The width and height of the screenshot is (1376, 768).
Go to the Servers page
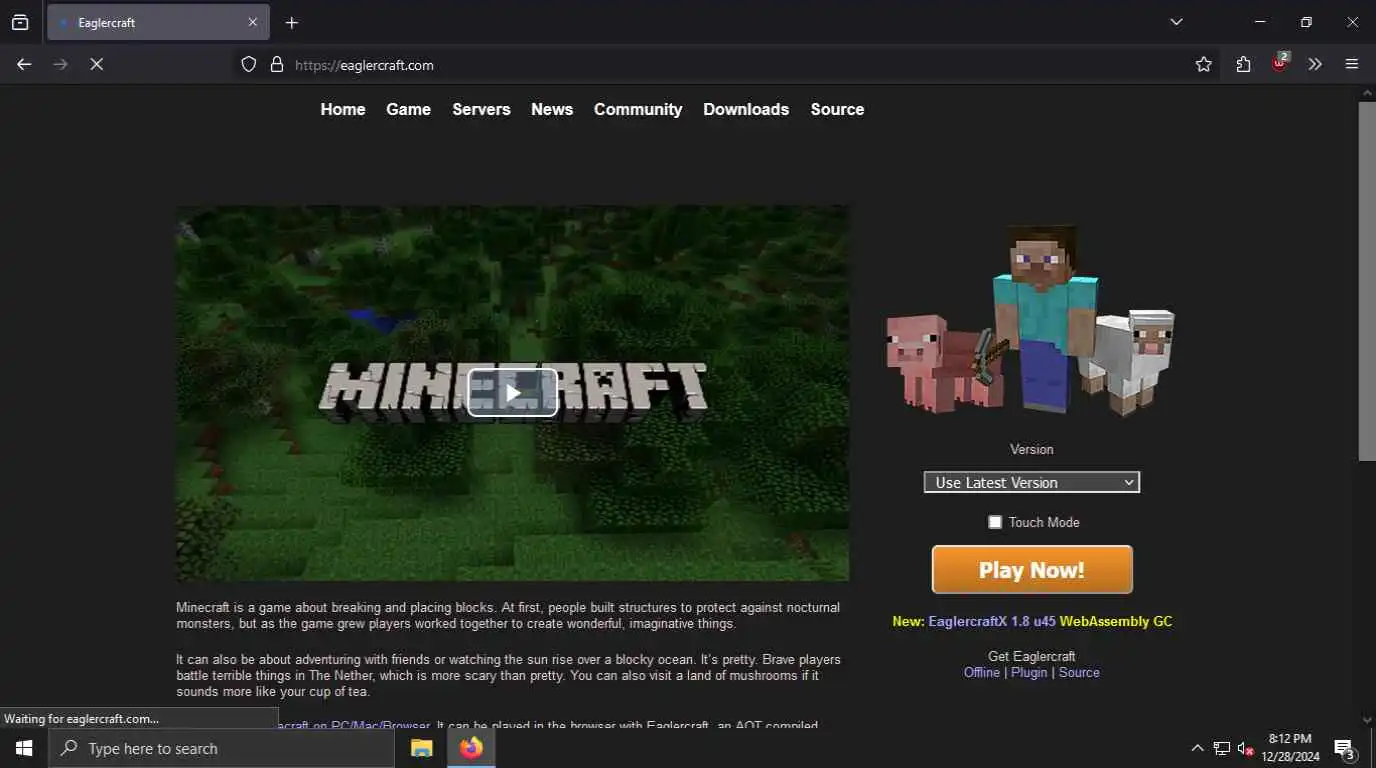pyautogui.click(x=481, y=109)
